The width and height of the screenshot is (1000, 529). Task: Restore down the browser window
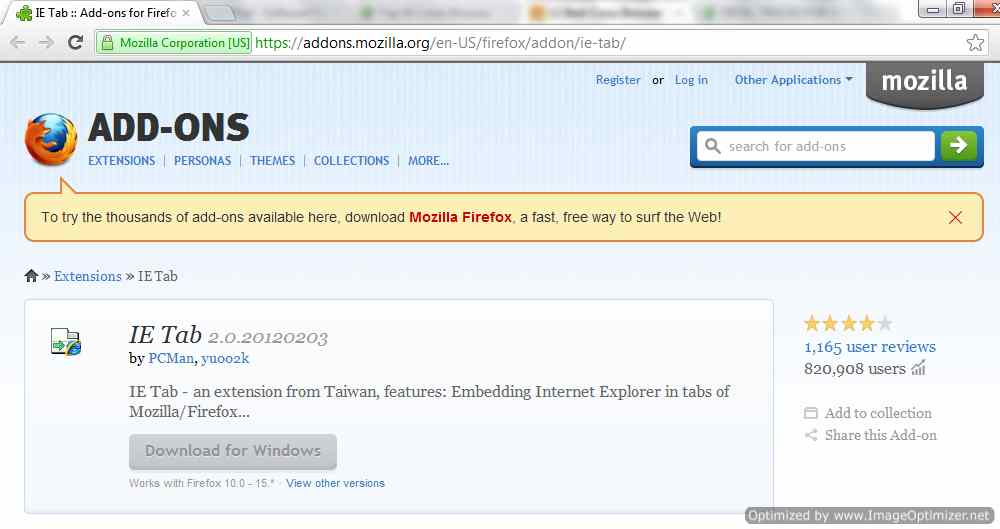959,9
